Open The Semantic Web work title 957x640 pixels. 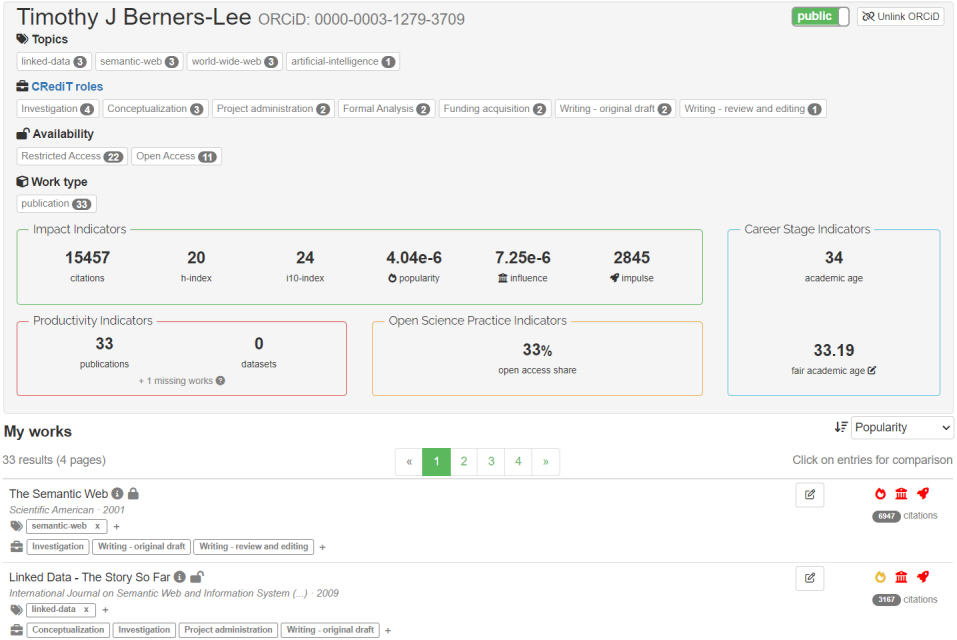click(59, 494)
